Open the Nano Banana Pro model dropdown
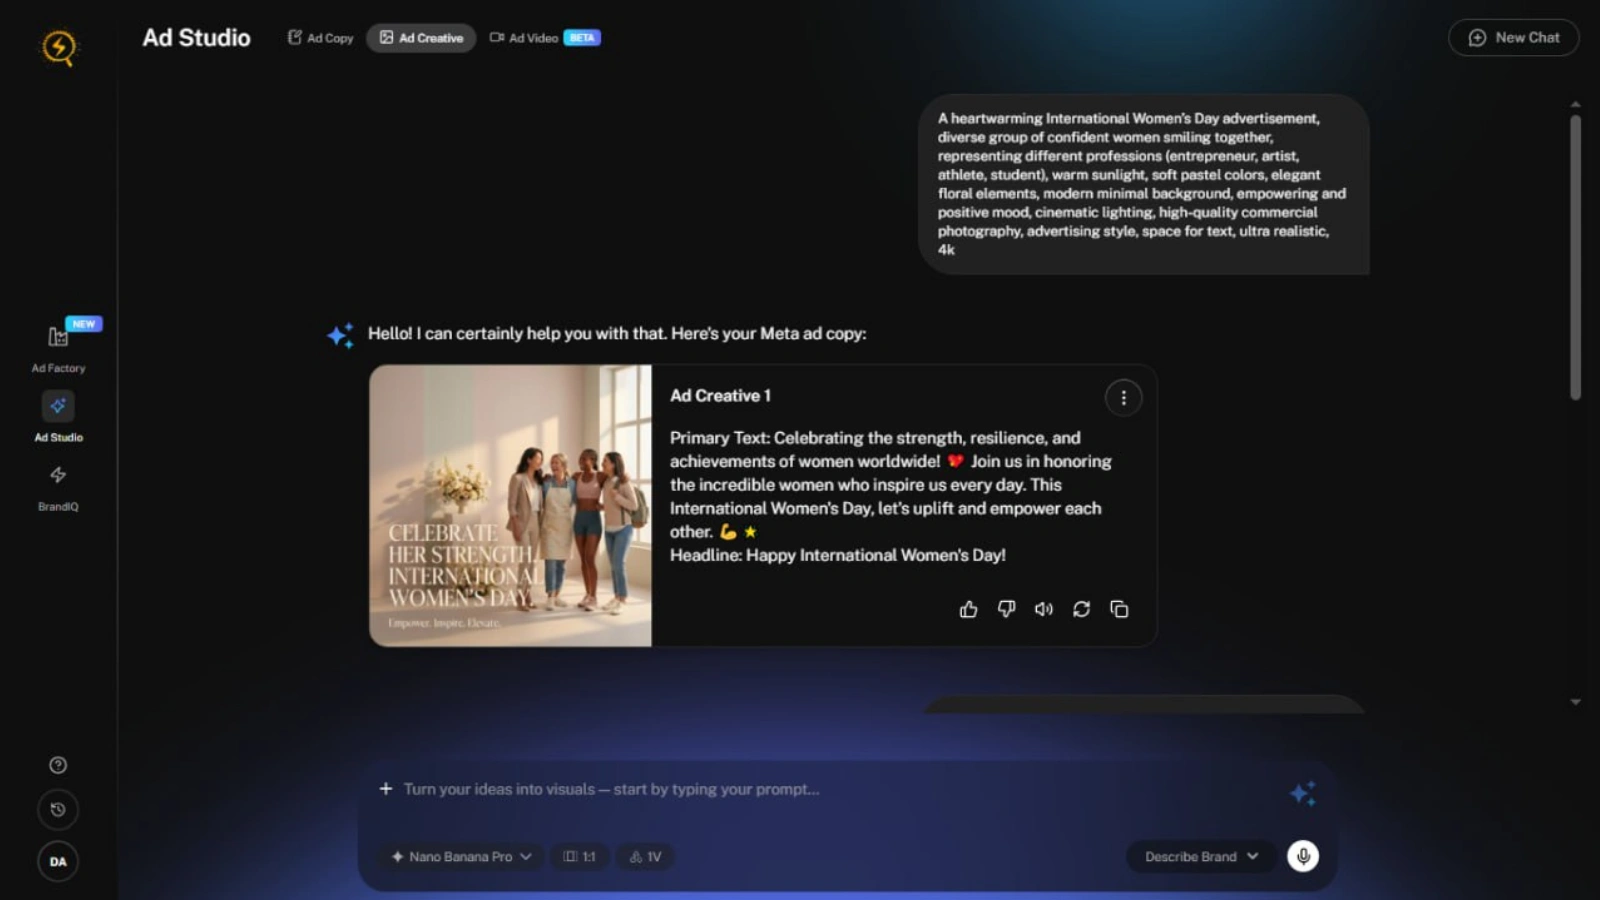The width and height of the screenshot is (1600, 900). (x=461, y=857)
